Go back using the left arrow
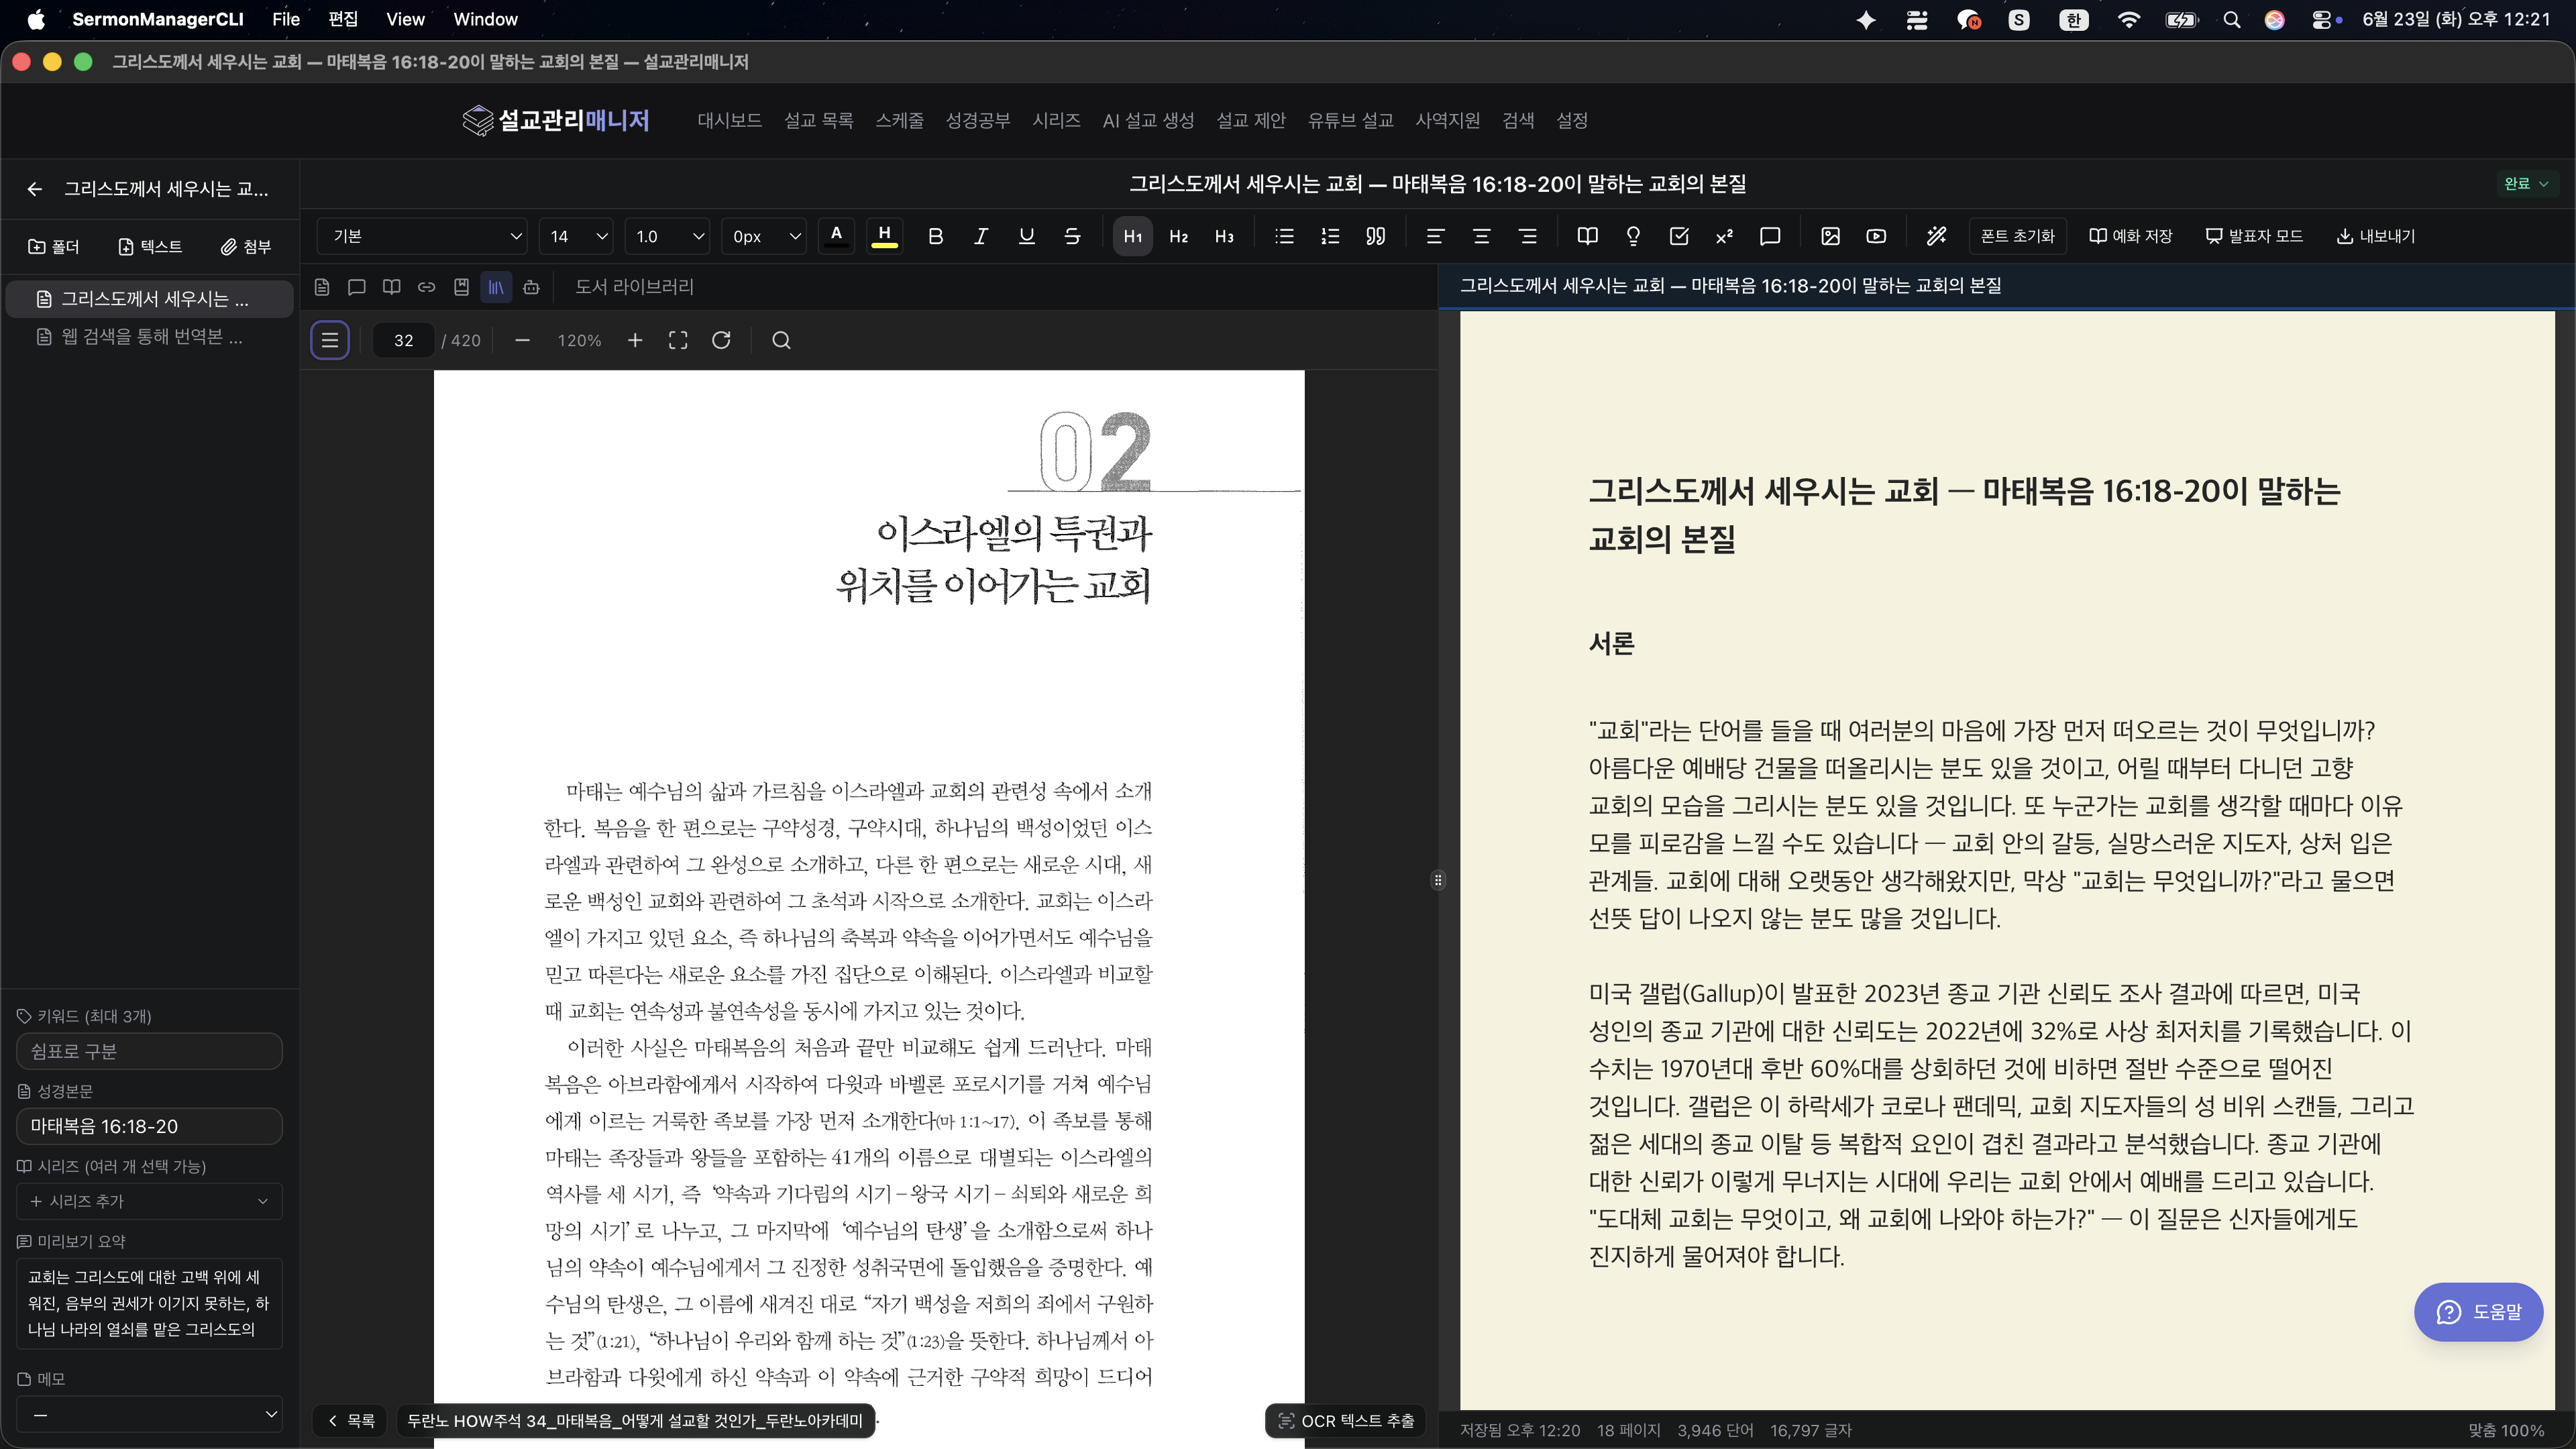 [35, 189]
